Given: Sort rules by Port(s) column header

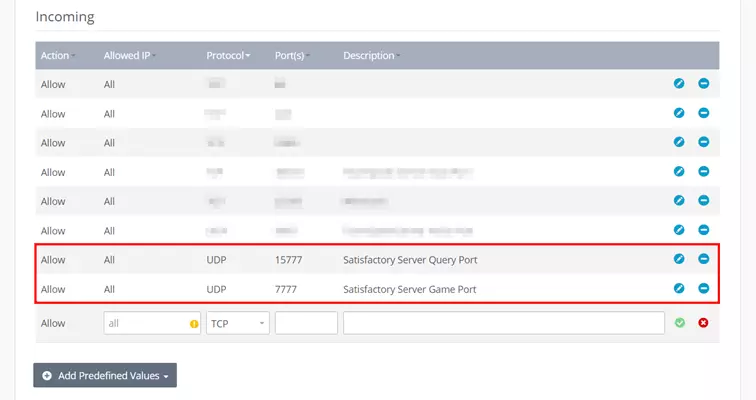Looking at the screenshot, I should click(x=292, y=55).
